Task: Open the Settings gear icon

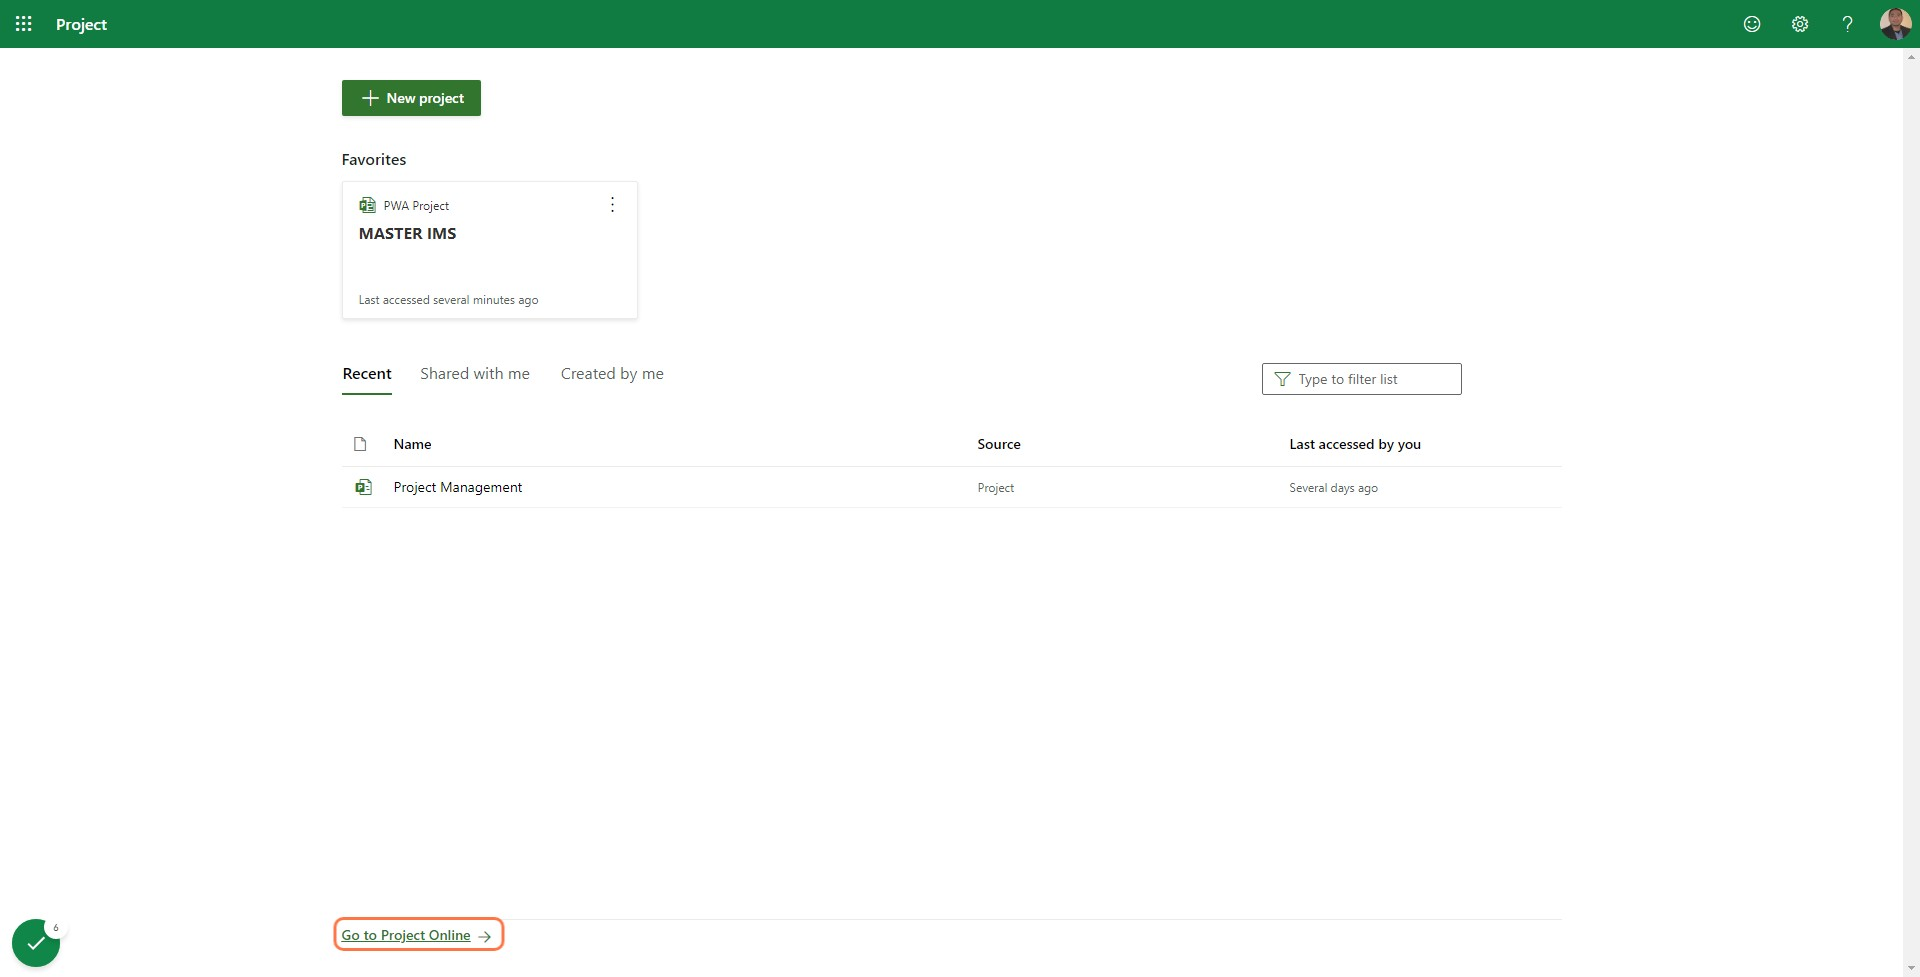Action: (x=1800, y=24)
